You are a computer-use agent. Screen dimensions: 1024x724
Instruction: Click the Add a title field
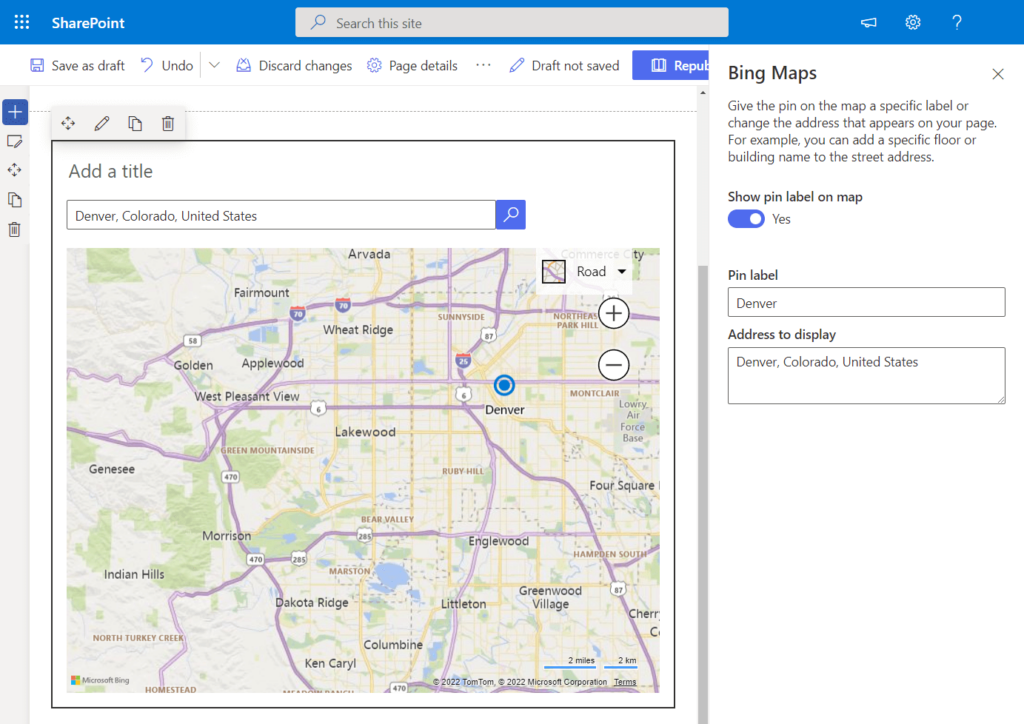(x=110, y=171)
